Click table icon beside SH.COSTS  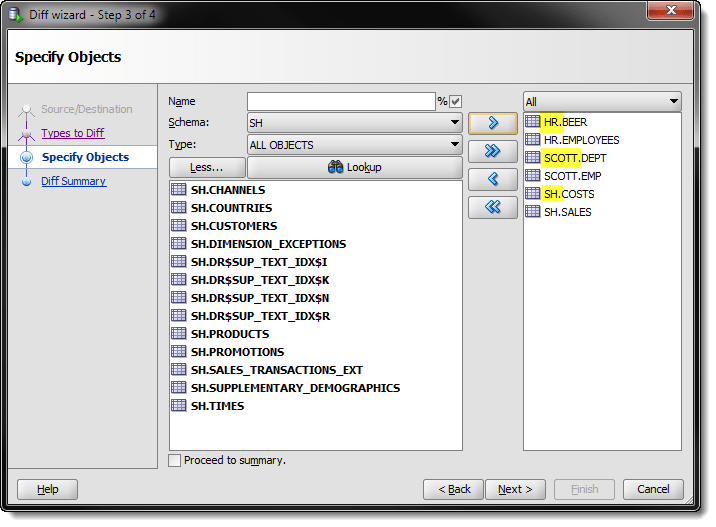tap(532, 194)
